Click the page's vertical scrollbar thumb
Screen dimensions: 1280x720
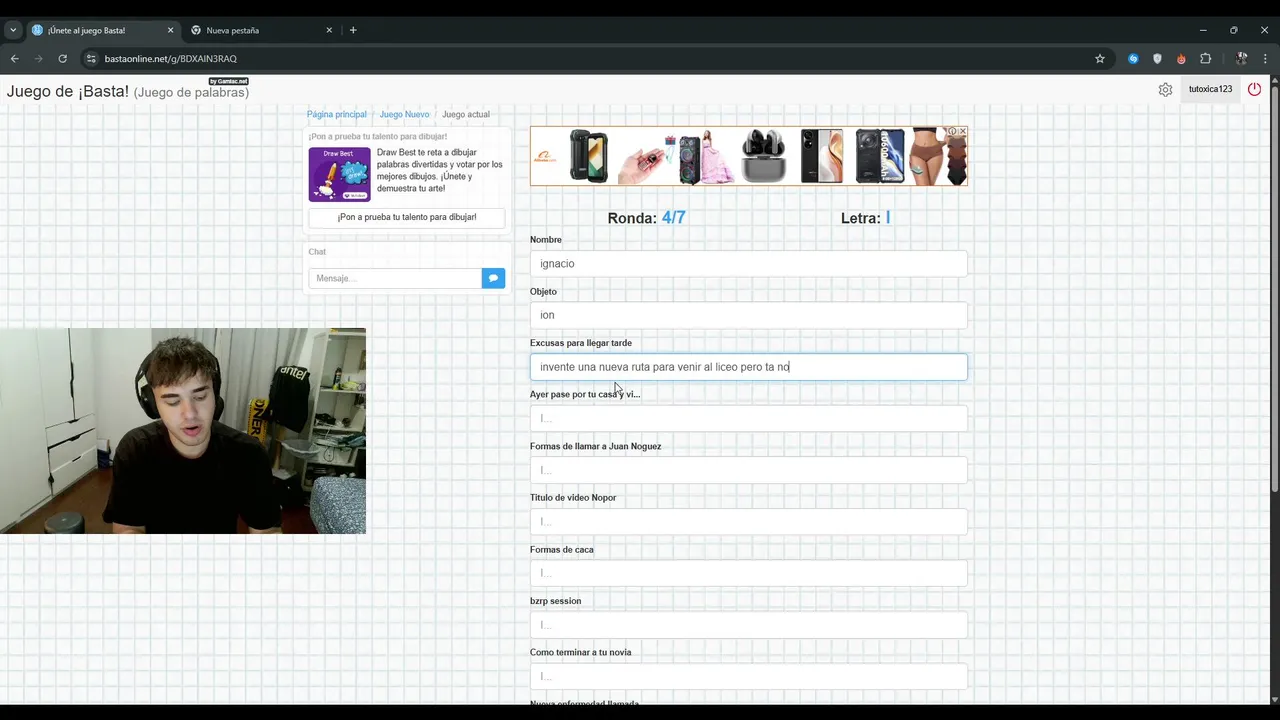[x=1273, y=290]
